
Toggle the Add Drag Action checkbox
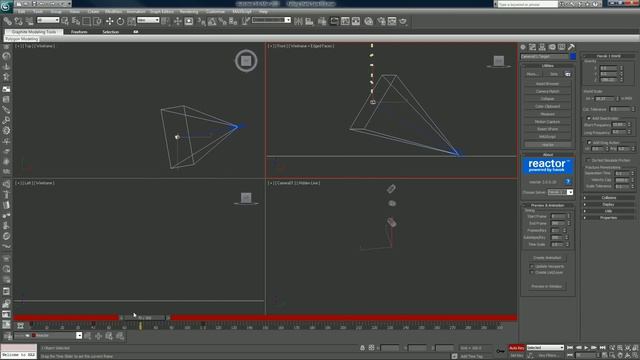click(589, 142)
